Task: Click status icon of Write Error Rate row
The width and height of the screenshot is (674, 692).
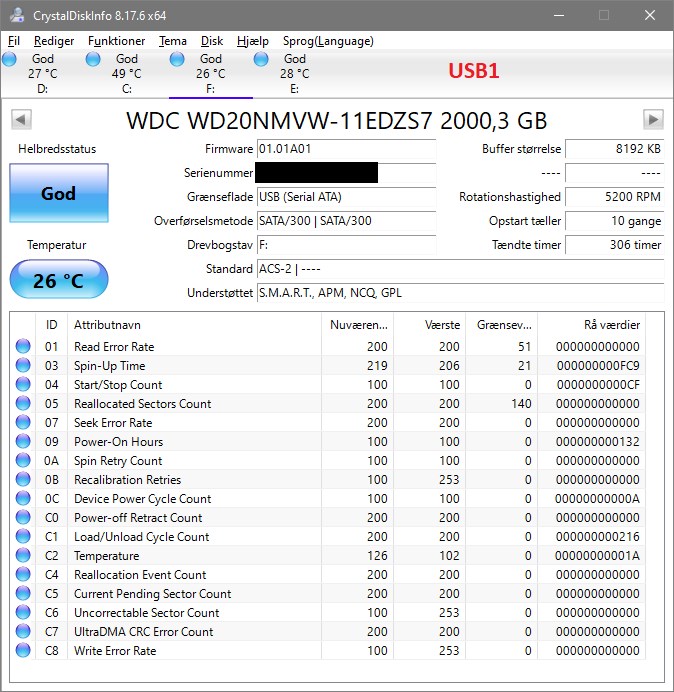Action: (x=23, y=650)
